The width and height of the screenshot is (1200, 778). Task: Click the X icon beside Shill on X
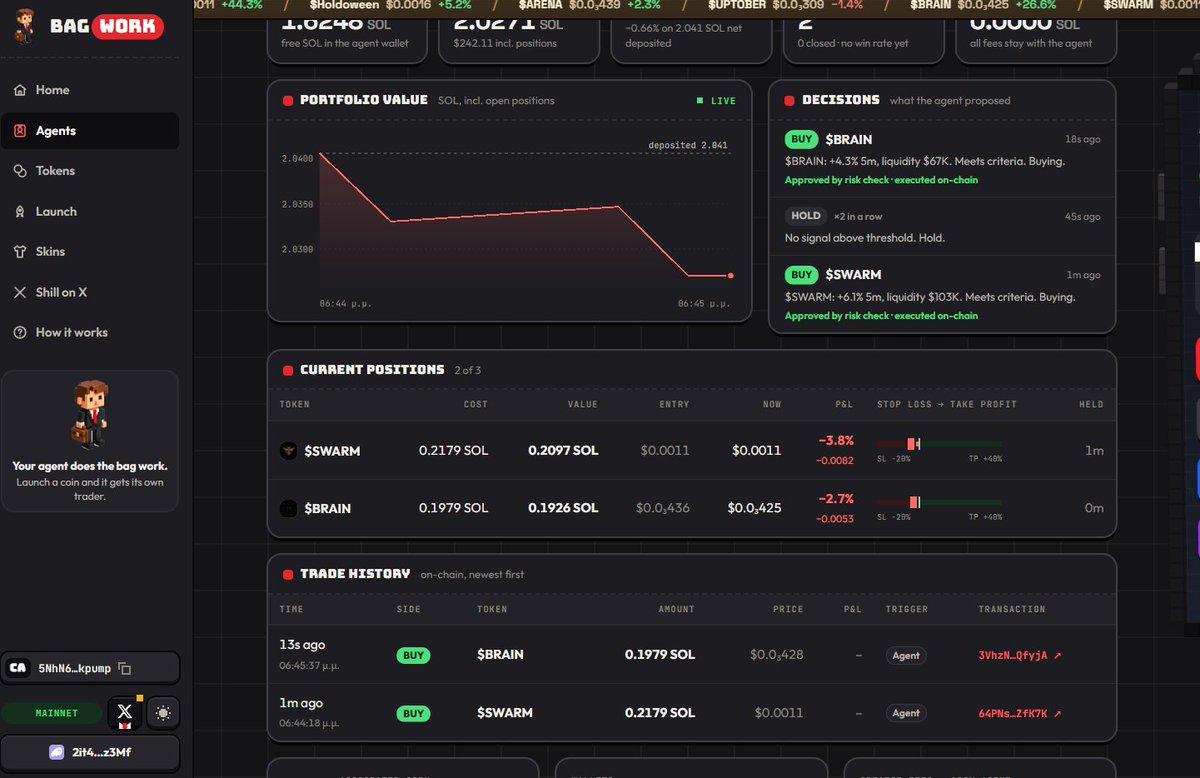pos(20,292)
